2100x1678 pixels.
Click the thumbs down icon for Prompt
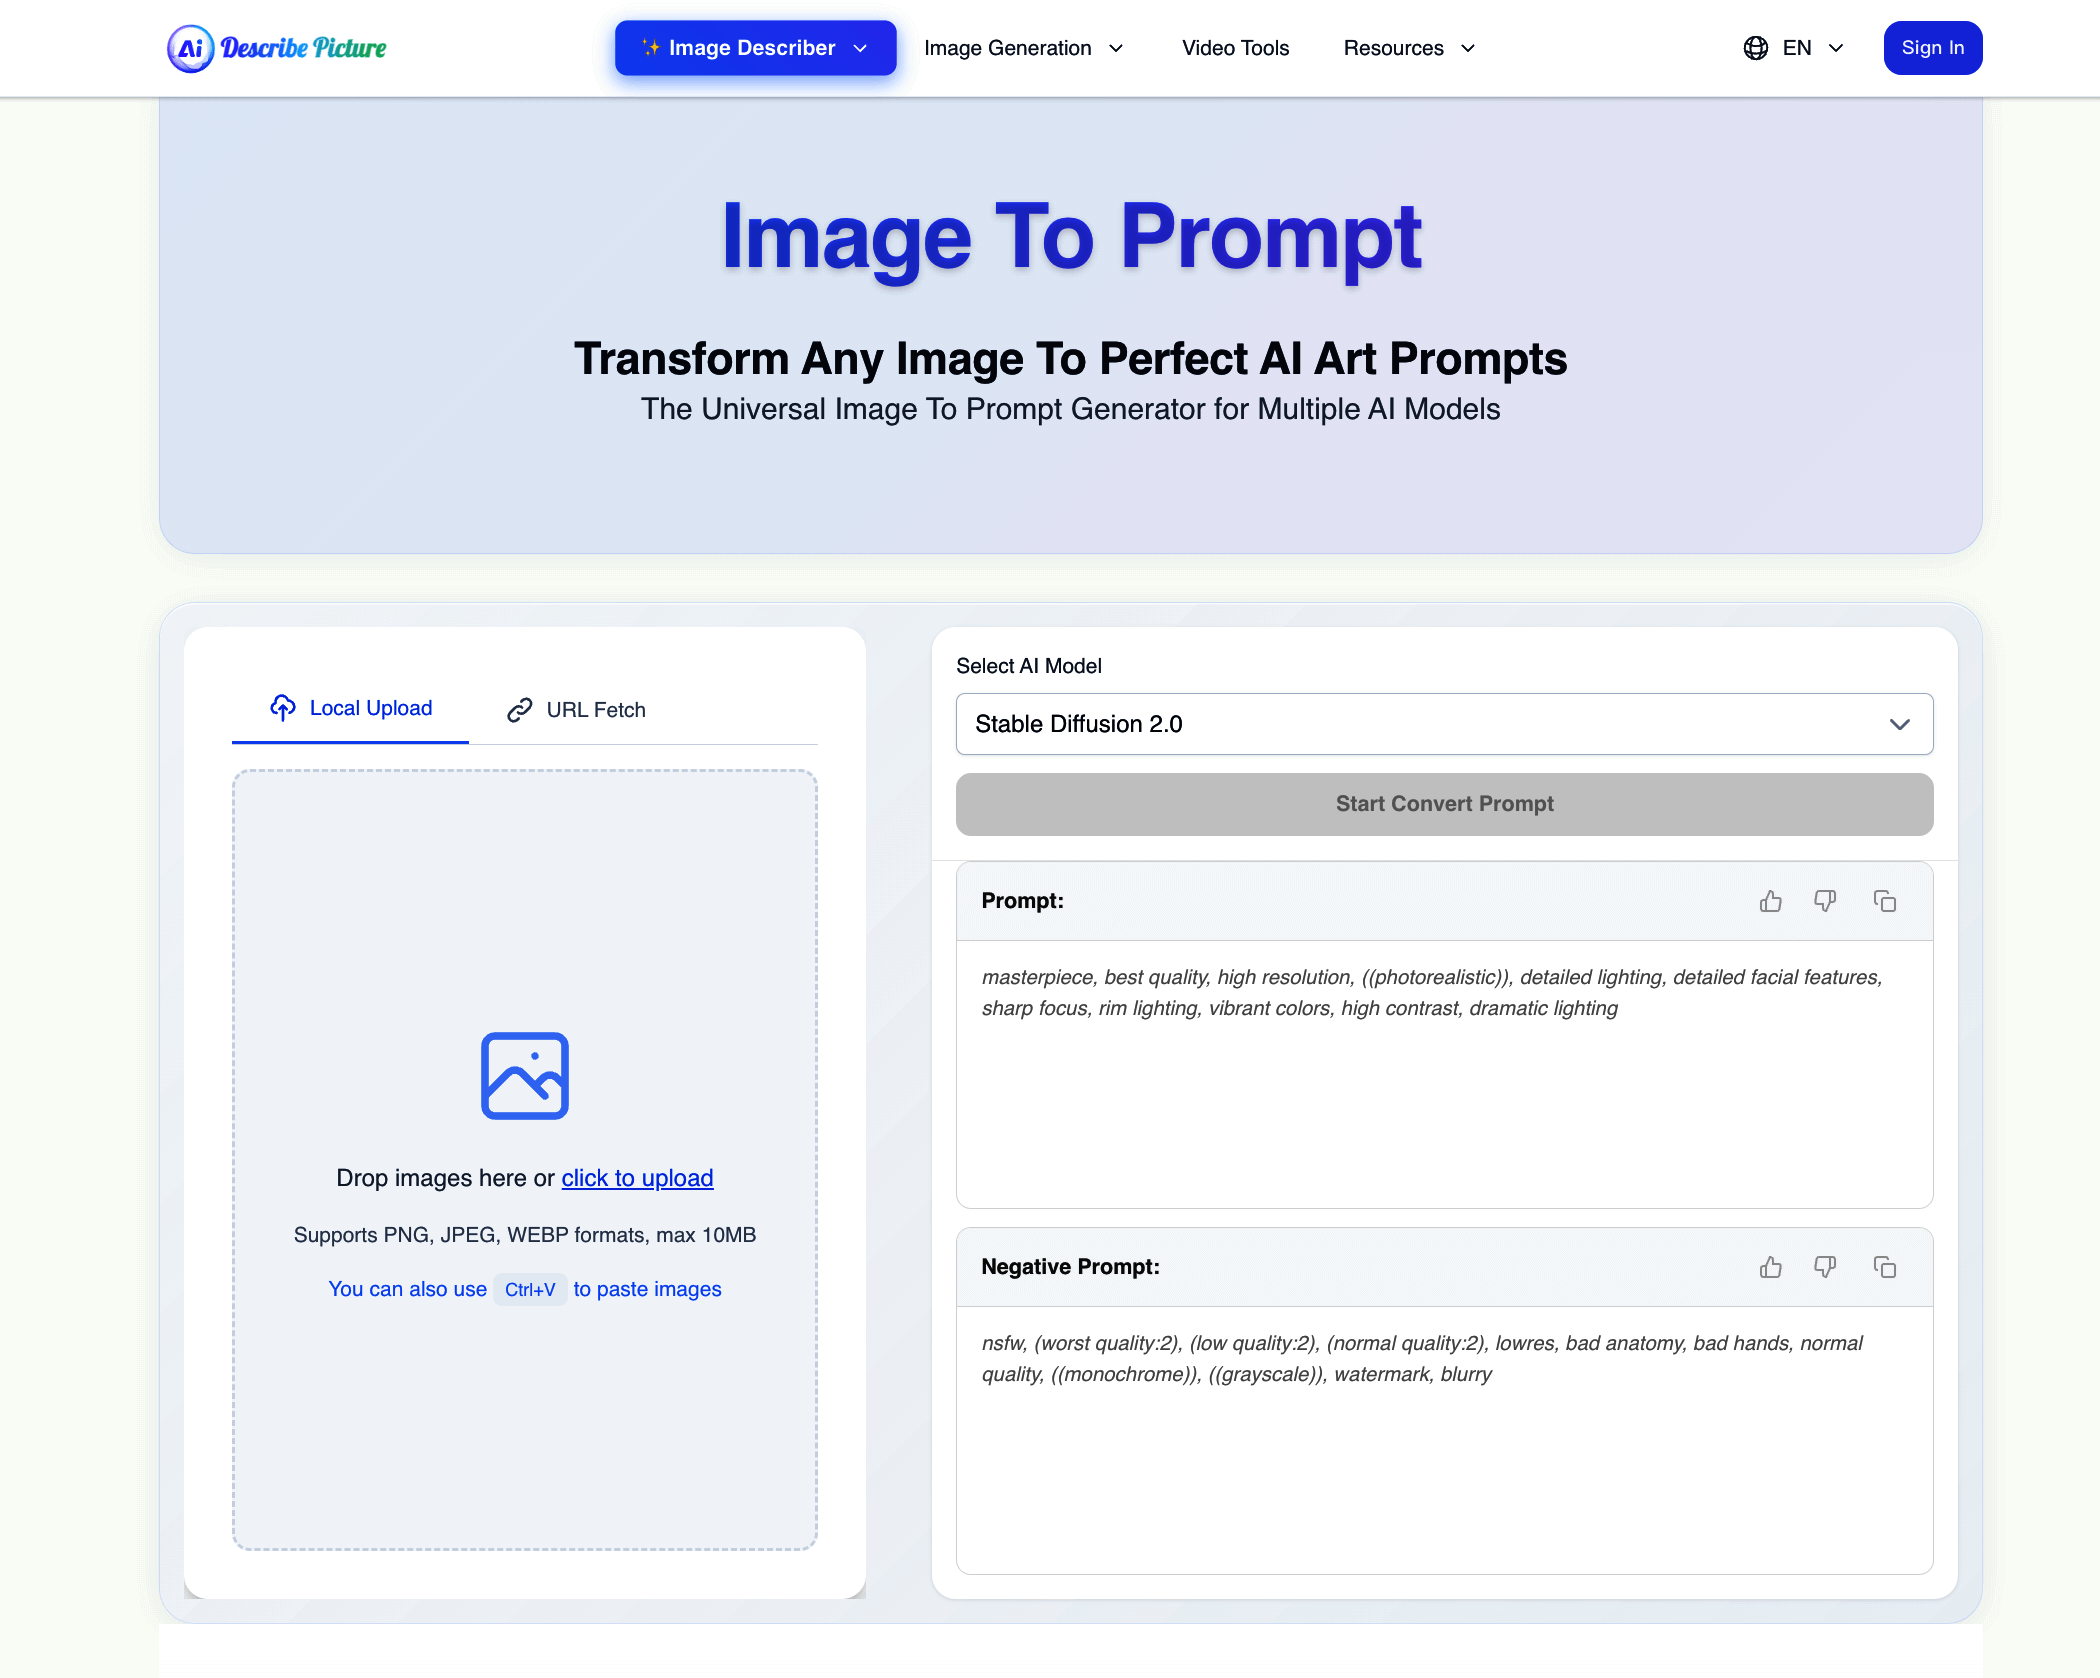click(1825, 901)
